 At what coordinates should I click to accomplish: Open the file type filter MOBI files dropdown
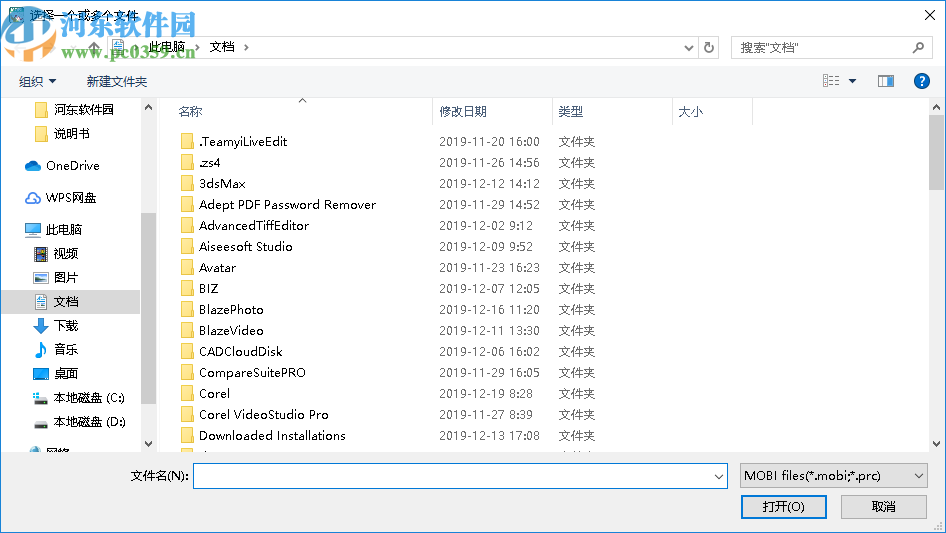tap(833, 476)
